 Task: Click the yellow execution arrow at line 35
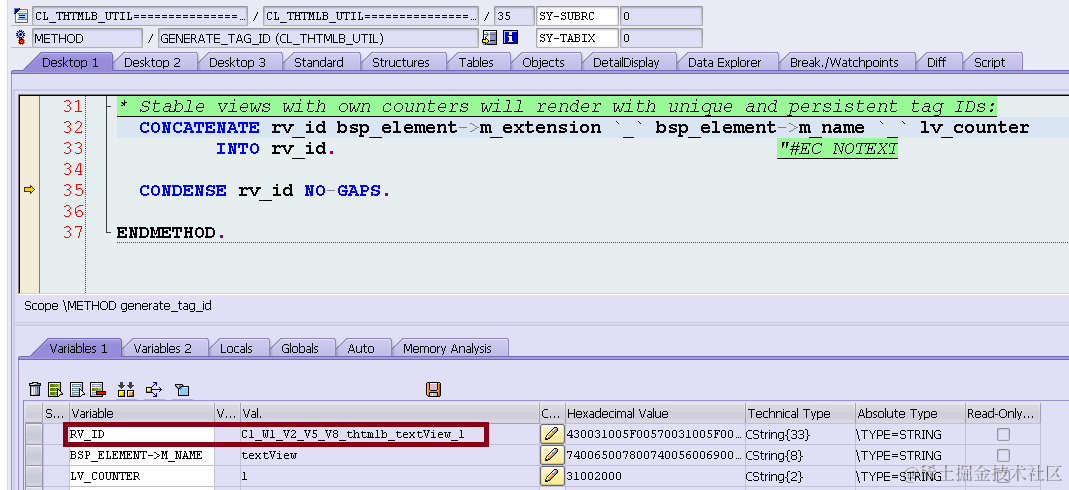point(29,189)
